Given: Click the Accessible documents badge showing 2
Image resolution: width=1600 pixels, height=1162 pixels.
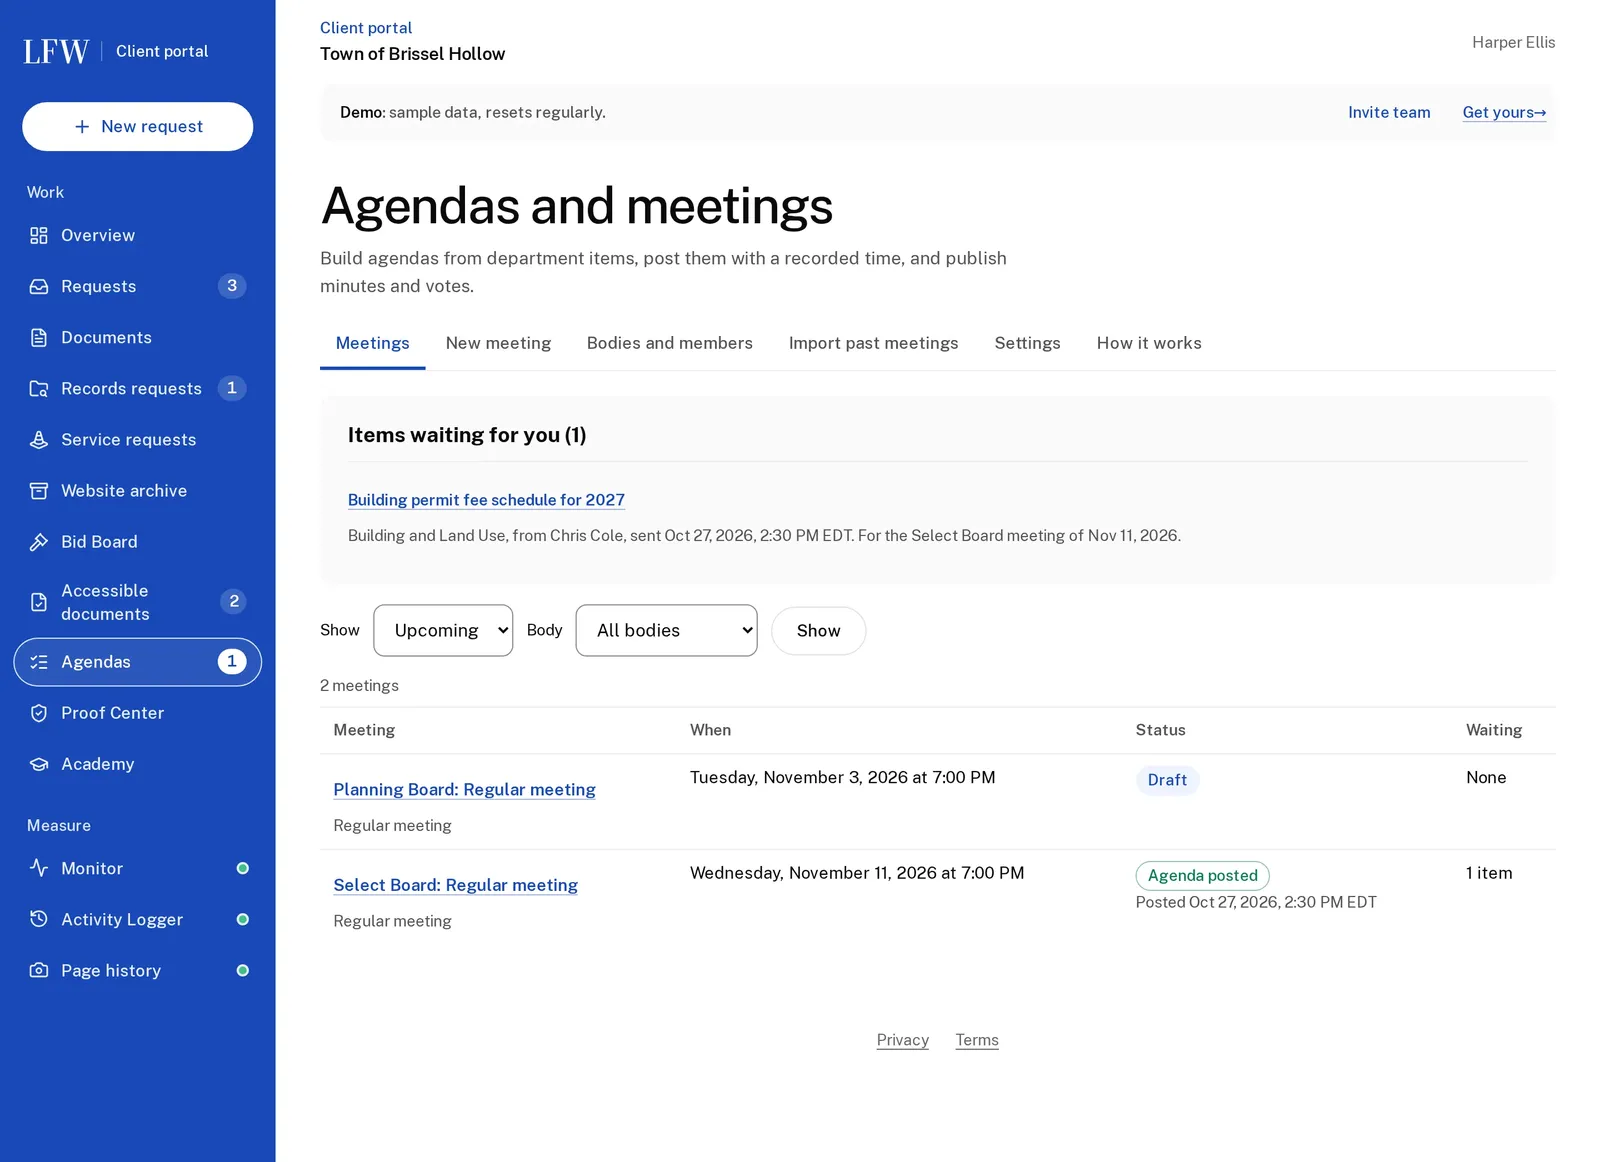Looking at the screenshot, I should point(234,601).
